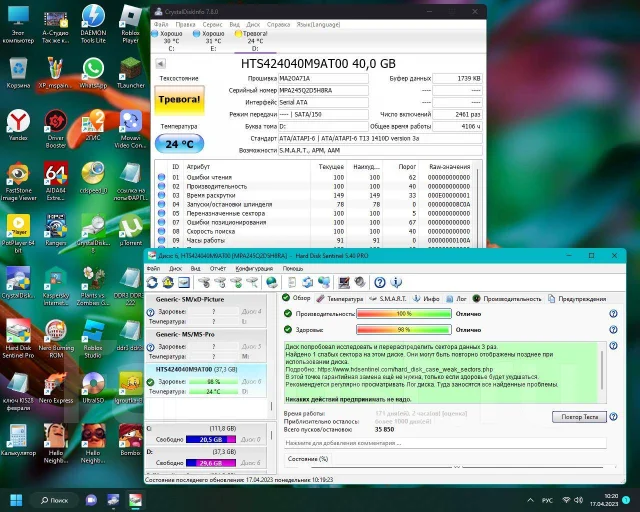
Task: Open the Состояние (%) tab
Action: pyautogui.click(x=308, y=459)
